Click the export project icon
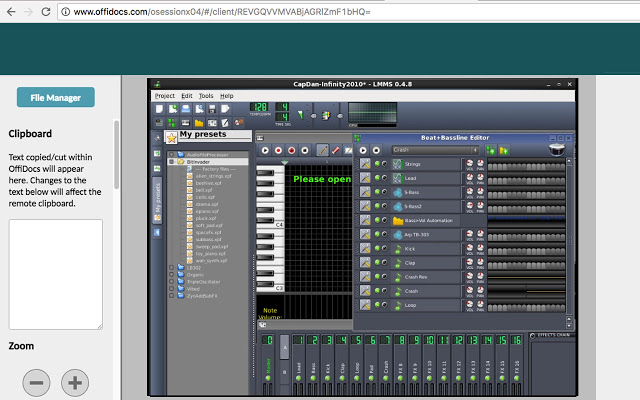The width and height of the screenshot is (640, 400). pos(225,109)
